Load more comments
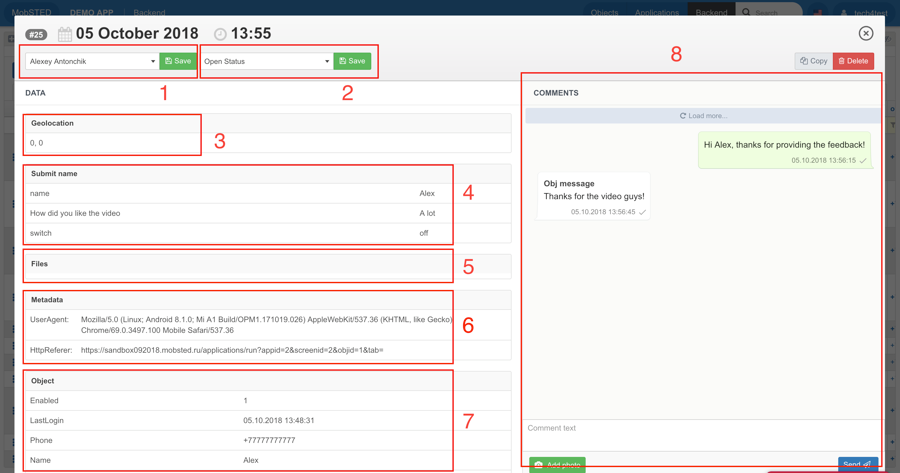This screenshot has height=473, width=900. [703, 116]
